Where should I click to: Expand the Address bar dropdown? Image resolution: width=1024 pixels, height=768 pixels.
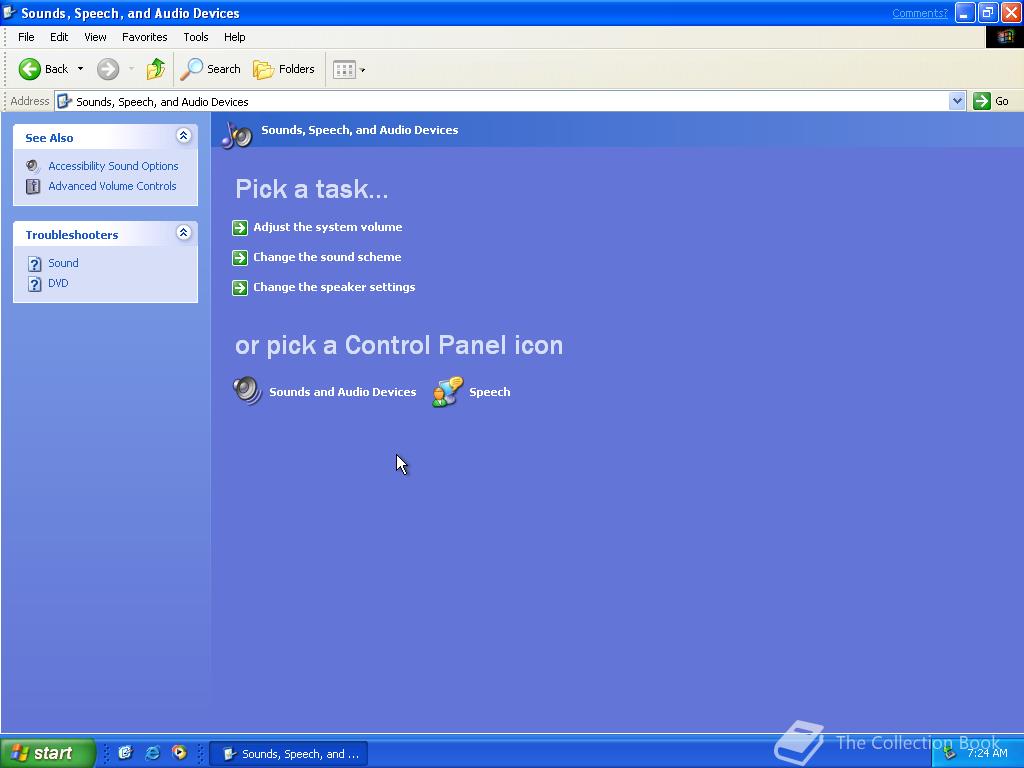pyautogui.click(x=957, y=101)
